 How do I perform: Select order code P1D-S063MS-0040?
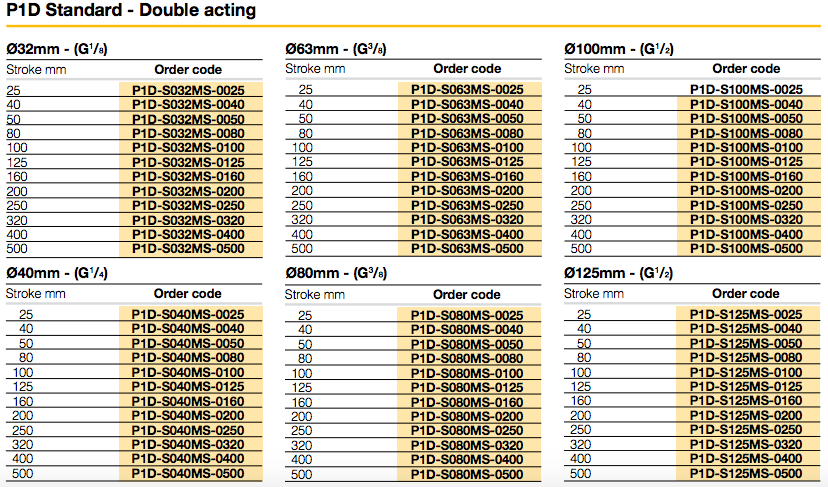[467, 104]
